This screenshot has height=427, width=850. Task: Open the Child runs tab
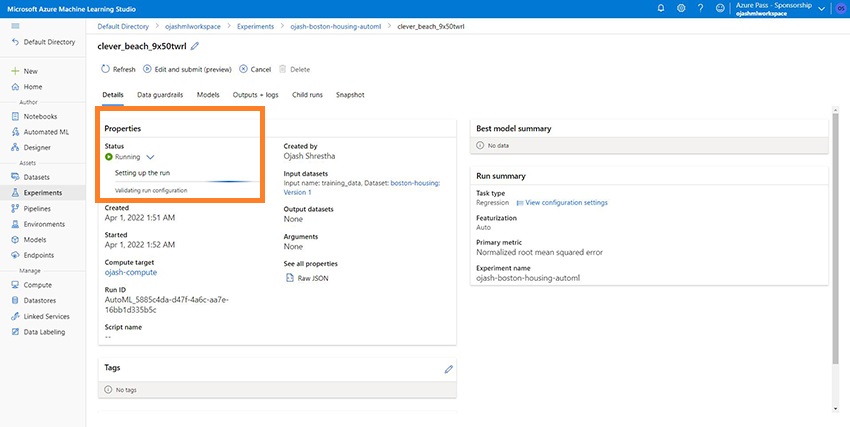(307, 95)
